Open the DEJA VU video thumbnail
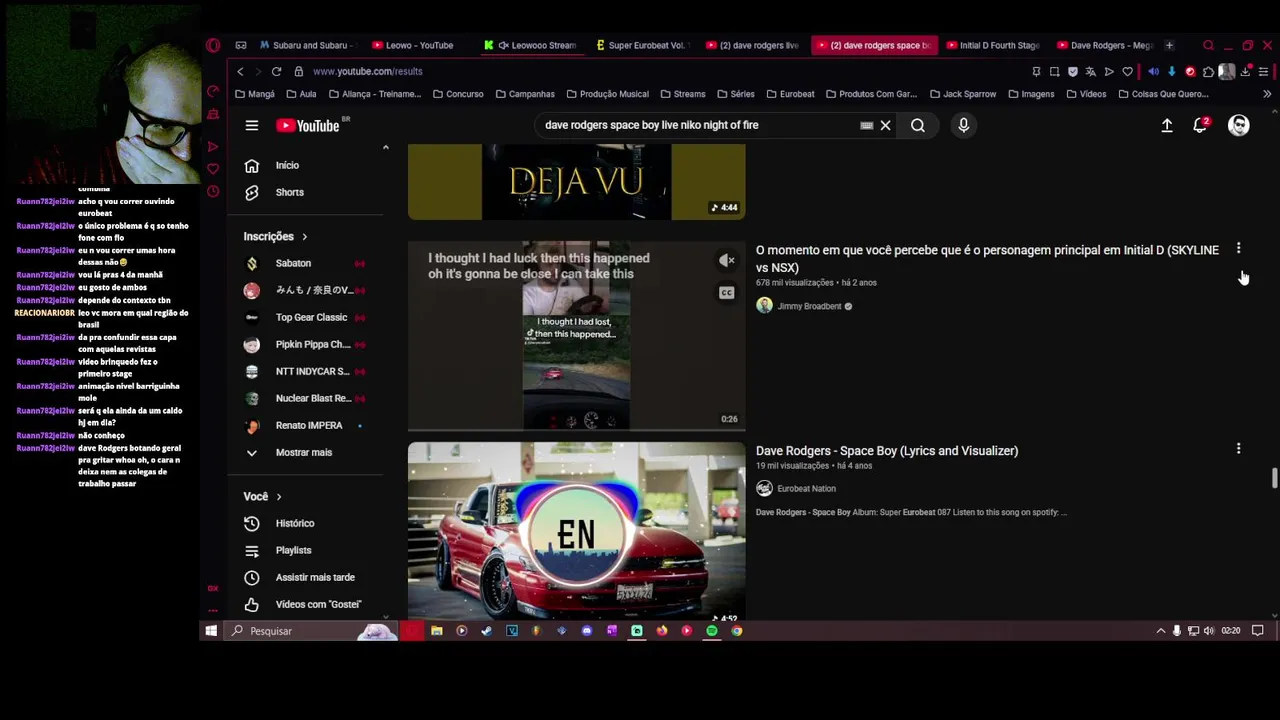This screenshot has width=1280, height=720. tap(576, 181)
